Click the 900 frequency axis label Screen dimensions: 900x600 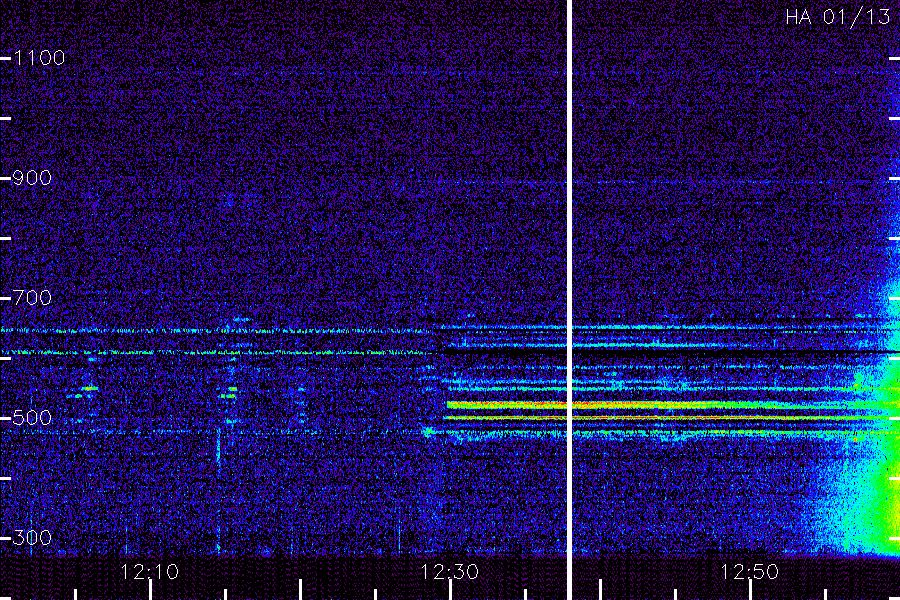click(32, 178)
